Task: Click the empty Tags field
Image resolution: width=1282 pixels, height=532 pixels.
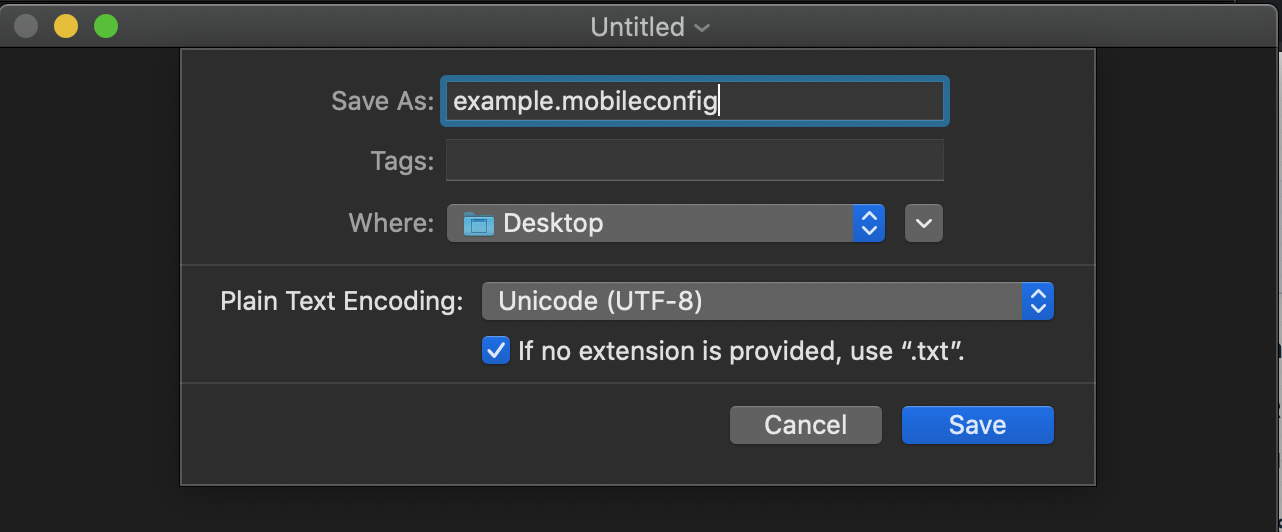Action: pos(695,161)
